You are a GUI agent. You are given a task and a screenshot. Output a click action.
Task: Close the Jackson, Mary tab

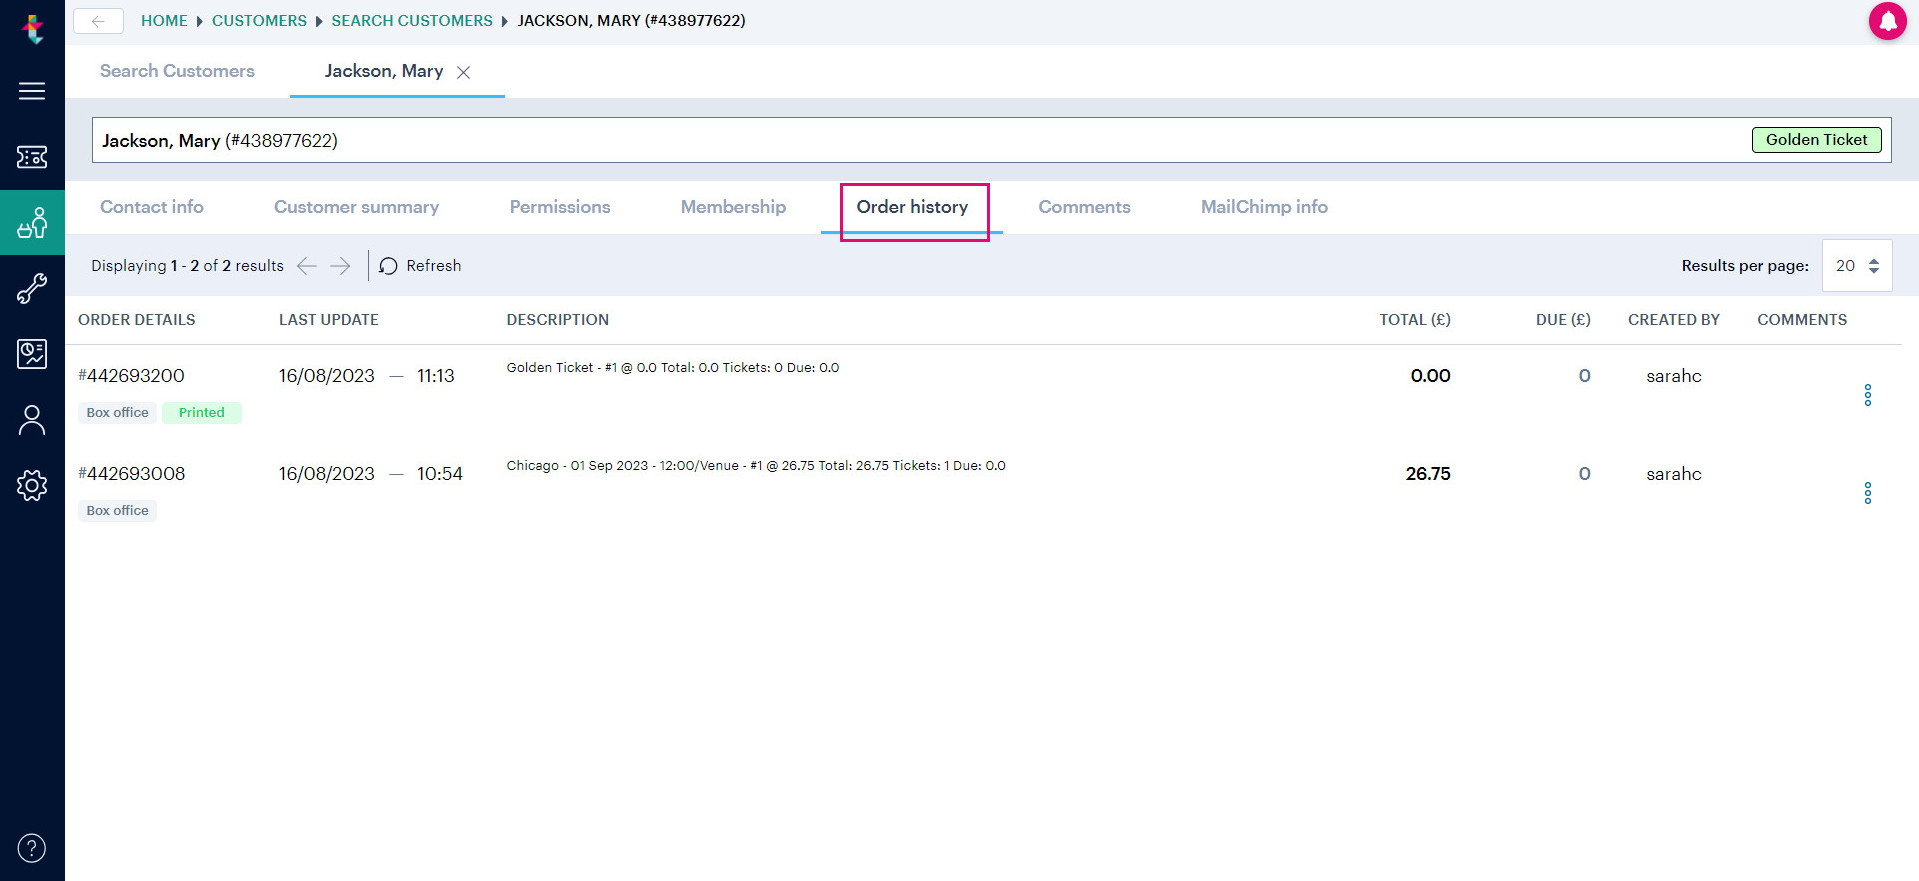463,72
